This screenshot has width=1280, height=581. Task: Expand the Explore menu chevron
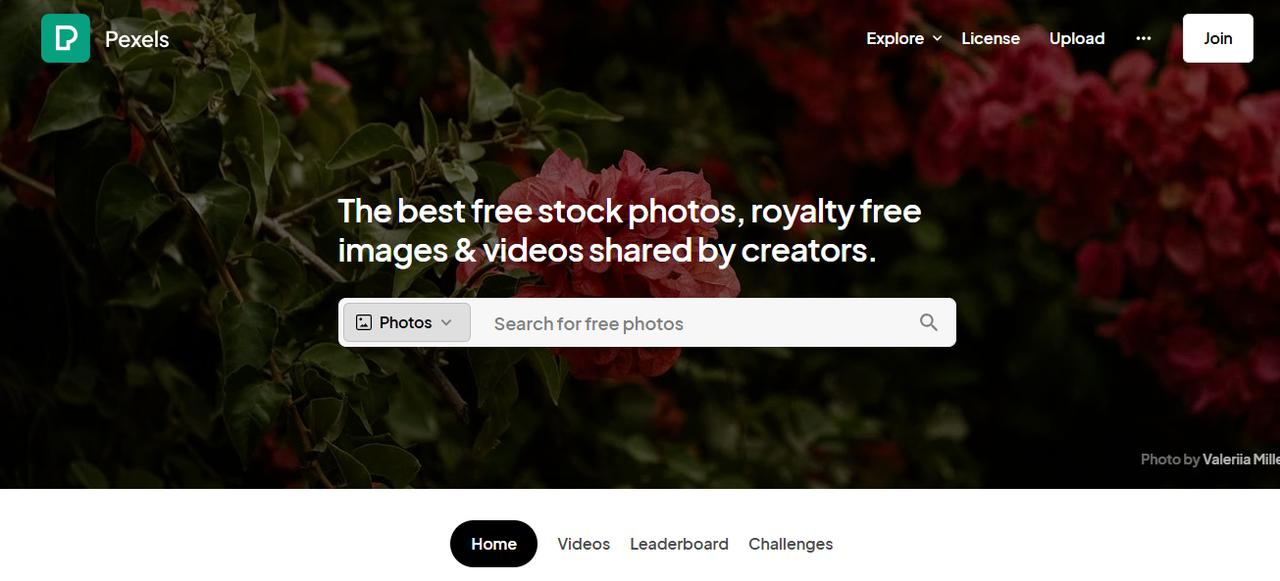(x=937, y=39)
